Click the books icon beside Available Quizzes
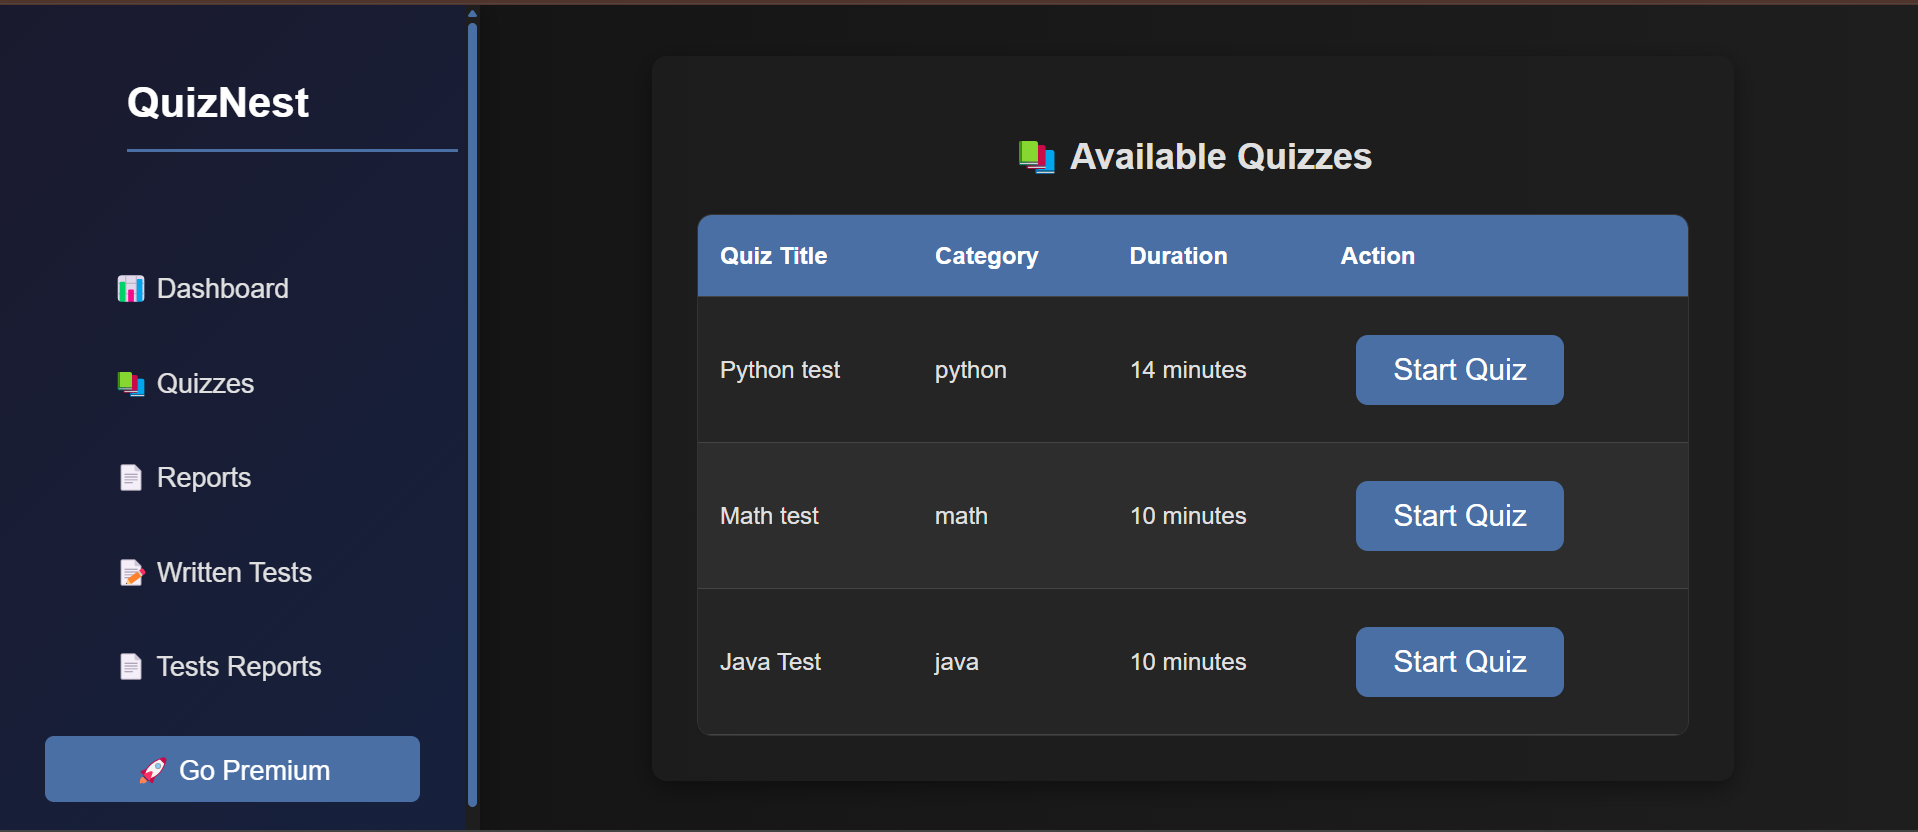This screenshot has width=1918, height=832. (x=1037, y=157)
